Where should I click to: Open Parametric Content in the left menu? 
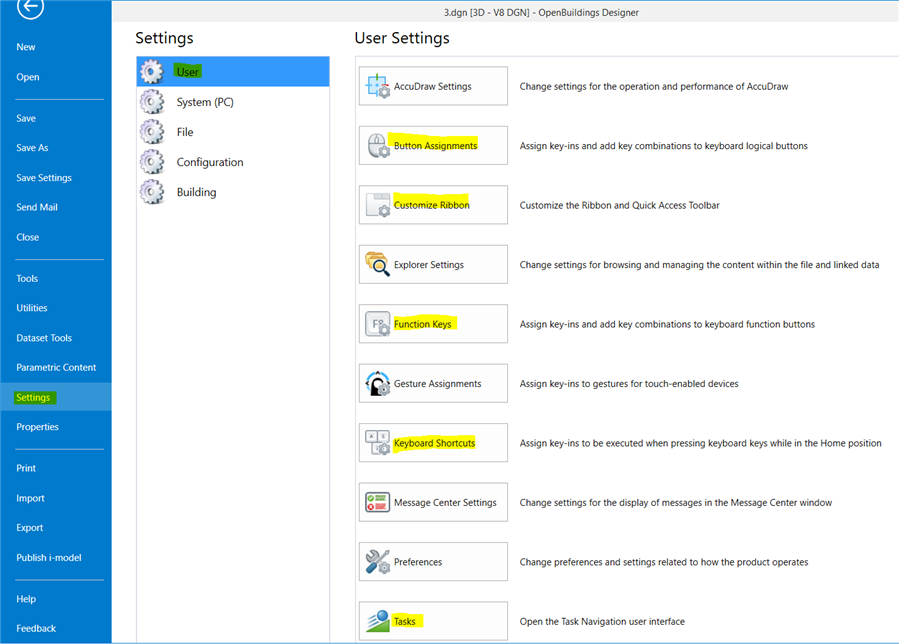(x=56, y=368)
